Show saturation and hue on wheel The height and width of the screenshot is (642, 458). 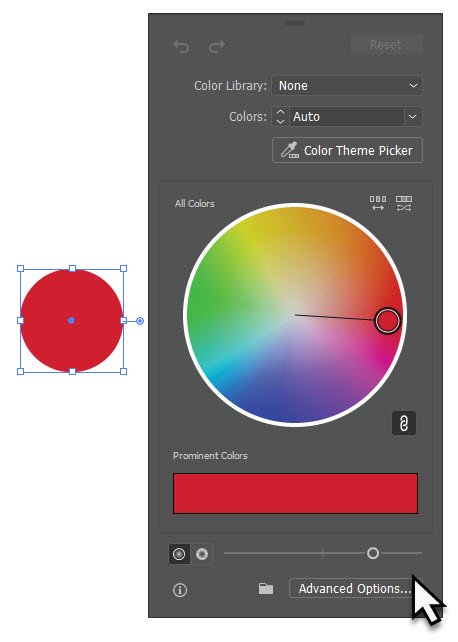pos(179,554)
